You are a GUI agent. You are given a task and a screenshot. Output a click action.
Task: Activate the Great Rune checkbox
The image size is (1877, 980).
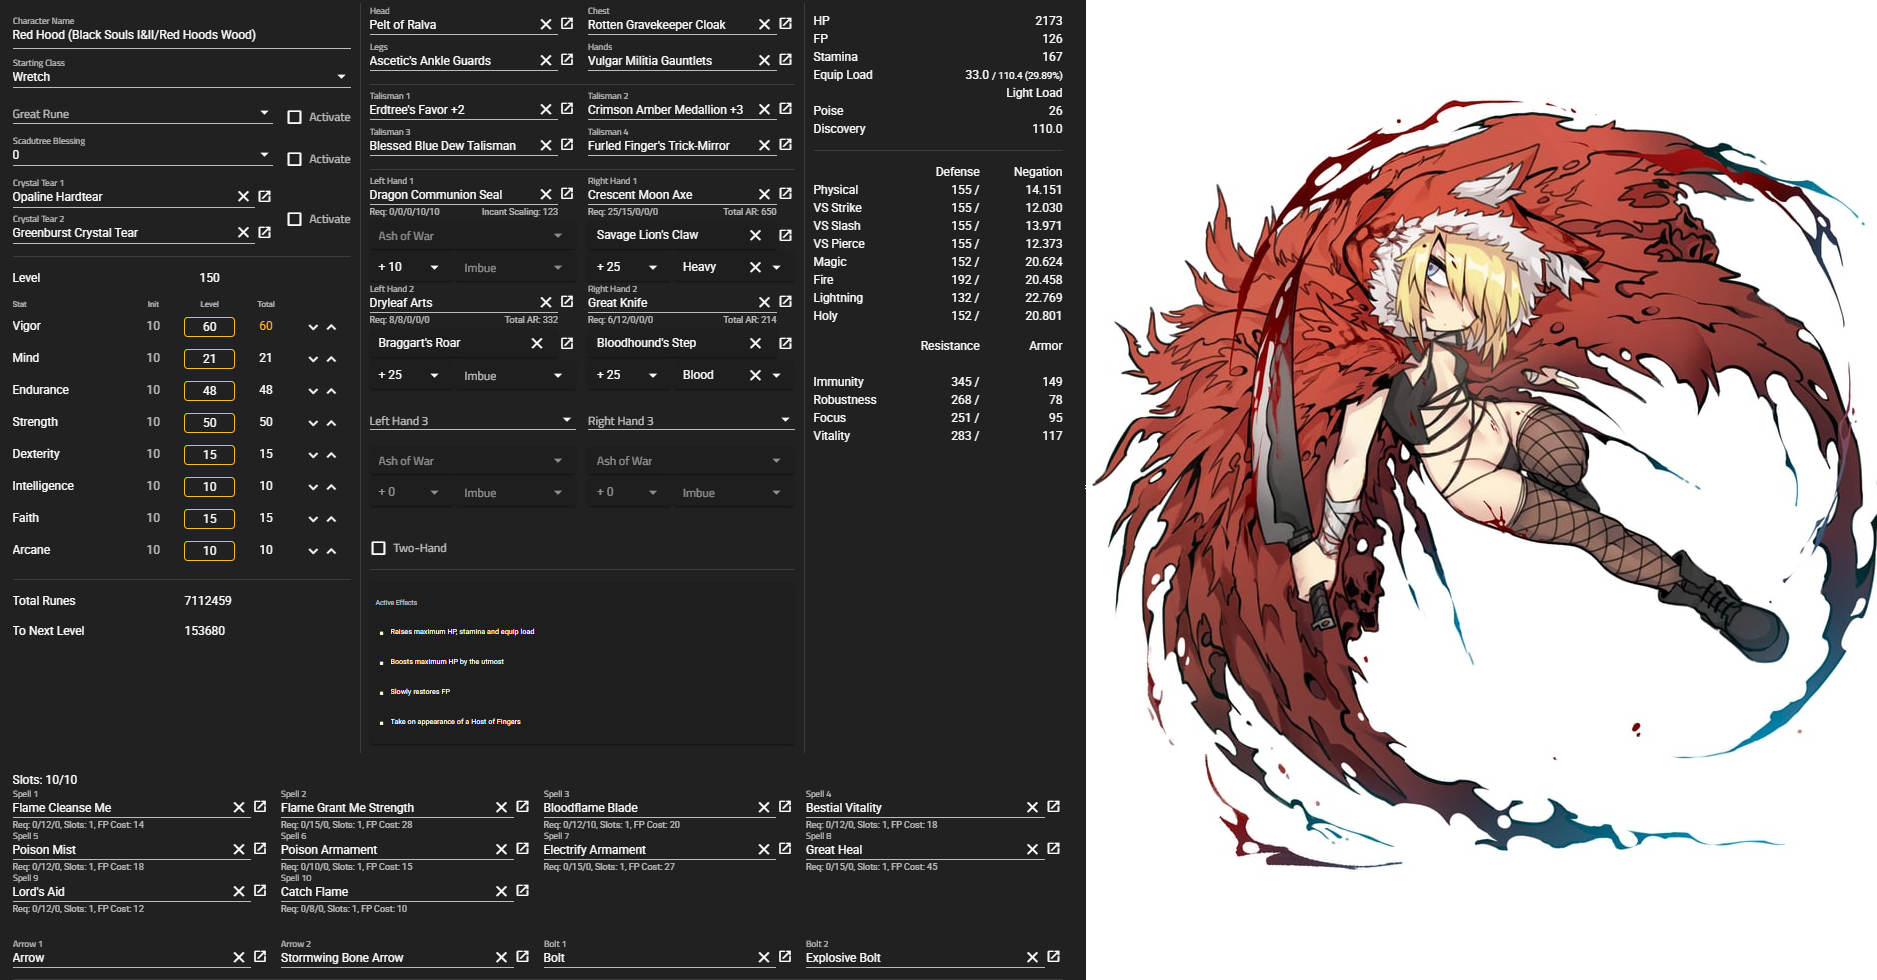(x=294, y=117)
